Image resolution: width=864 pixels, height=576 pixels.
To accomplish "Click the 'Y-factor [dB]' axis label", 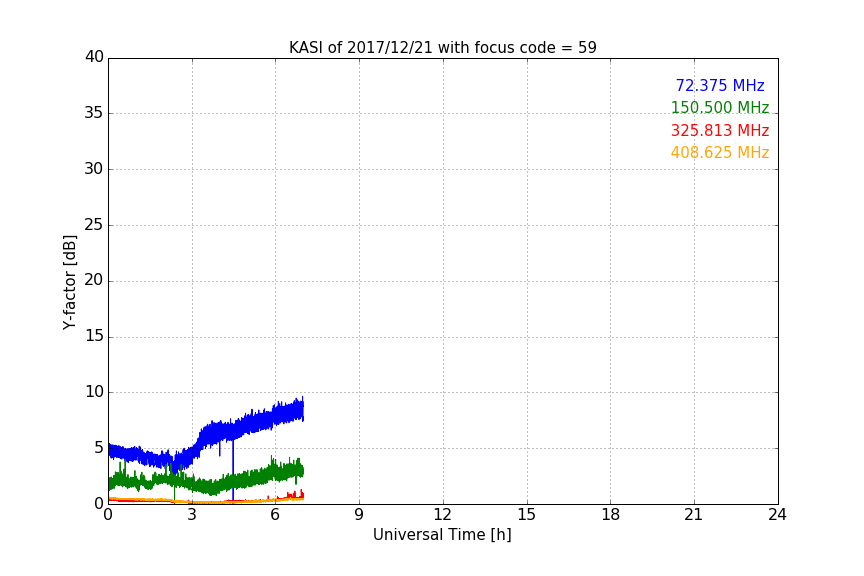I will (x=69, y=282).
